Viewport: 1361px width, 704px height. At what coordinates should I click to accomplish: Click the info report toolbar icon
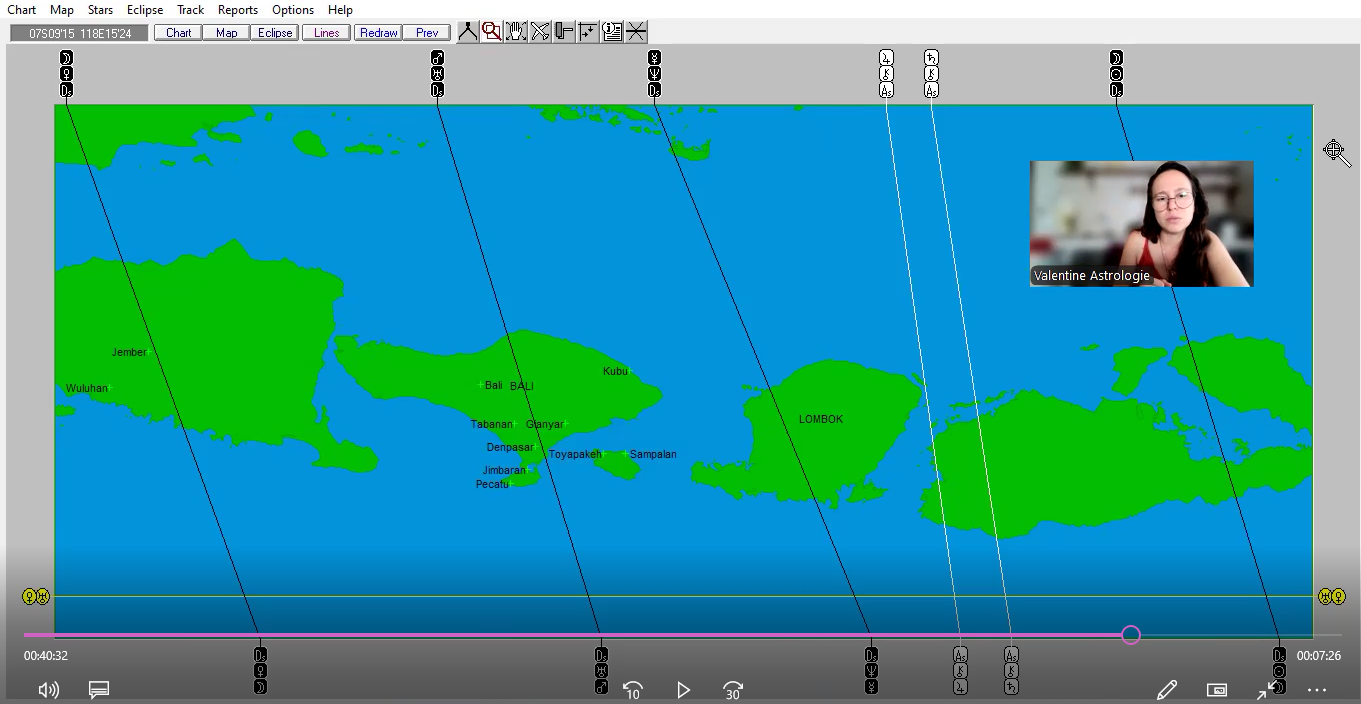click(612, 31)
